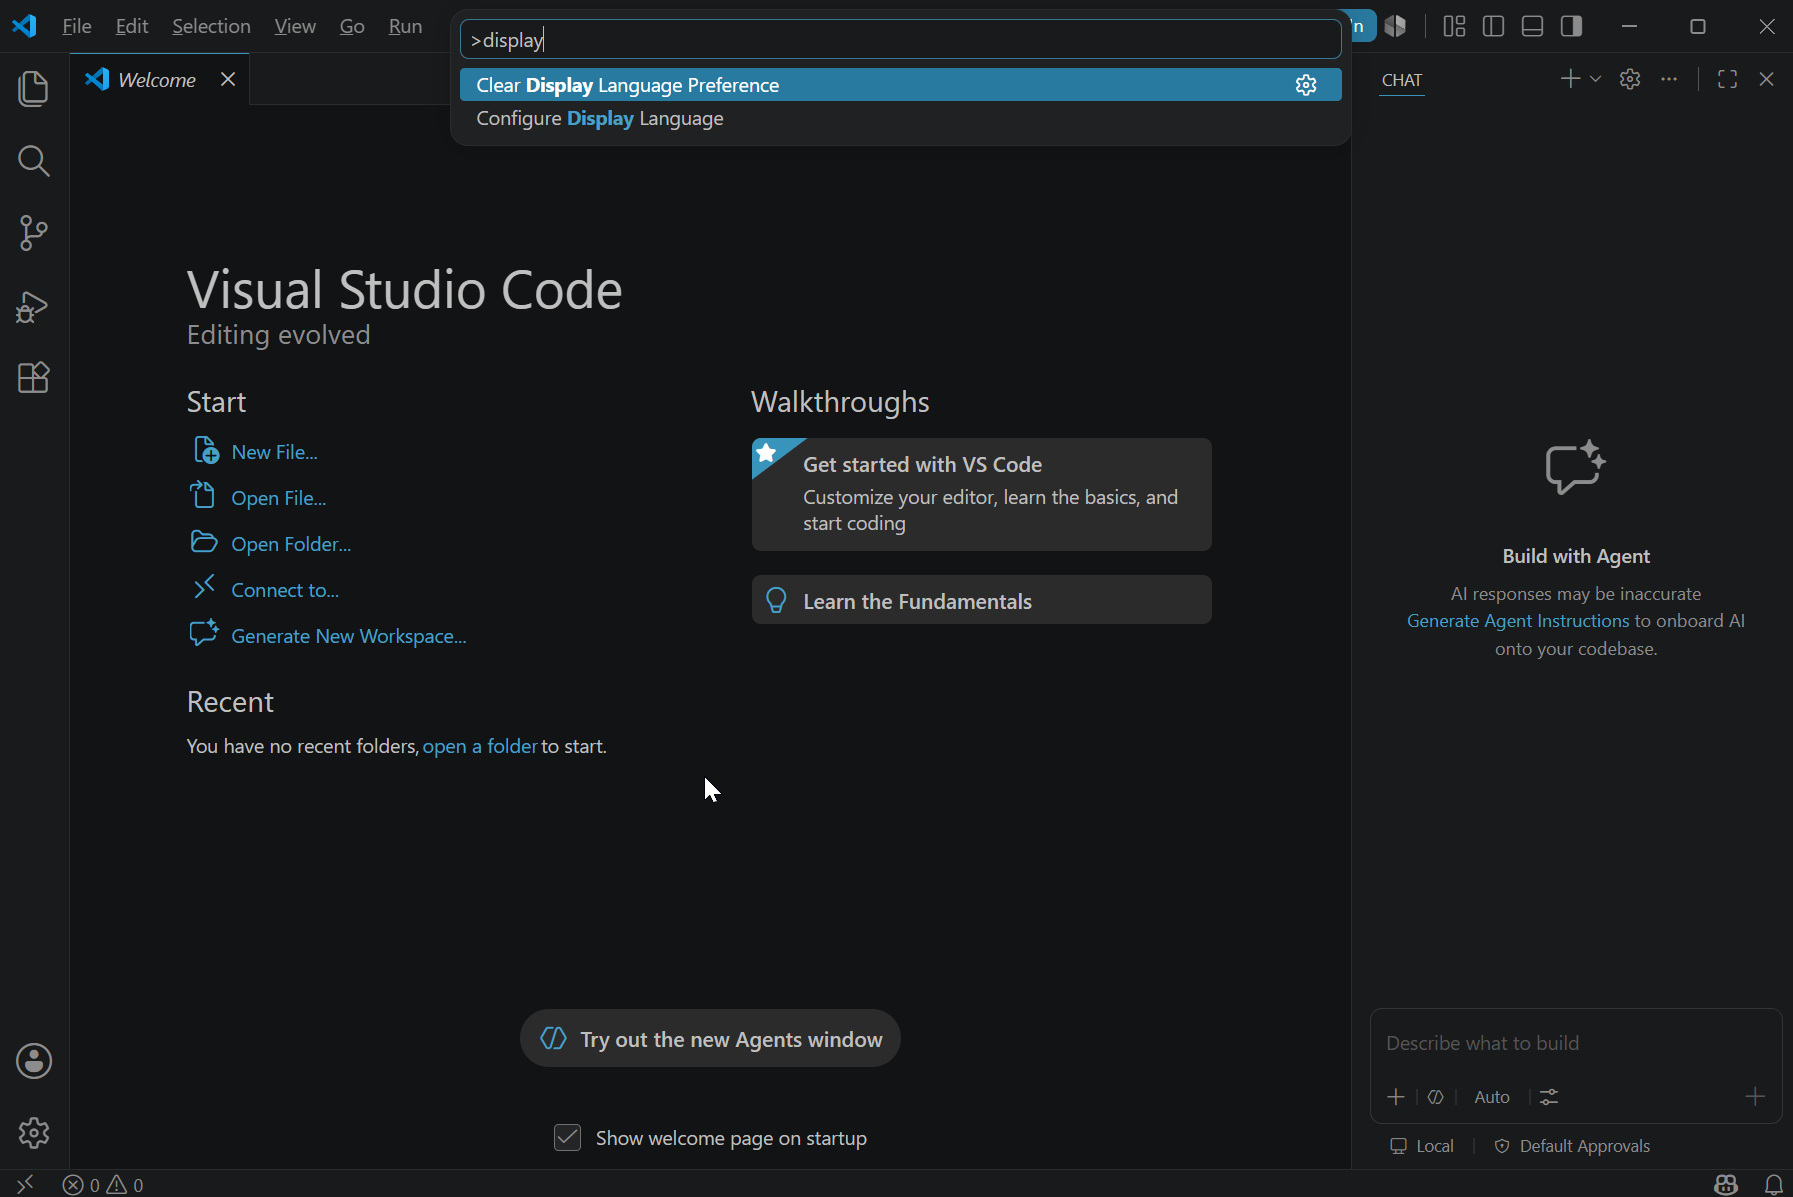The width and height of the screenshot is (1793, 1197).
Task: Expand new chat dropdown chevron
Action: pyautogui.click(x=1595, y=79)
